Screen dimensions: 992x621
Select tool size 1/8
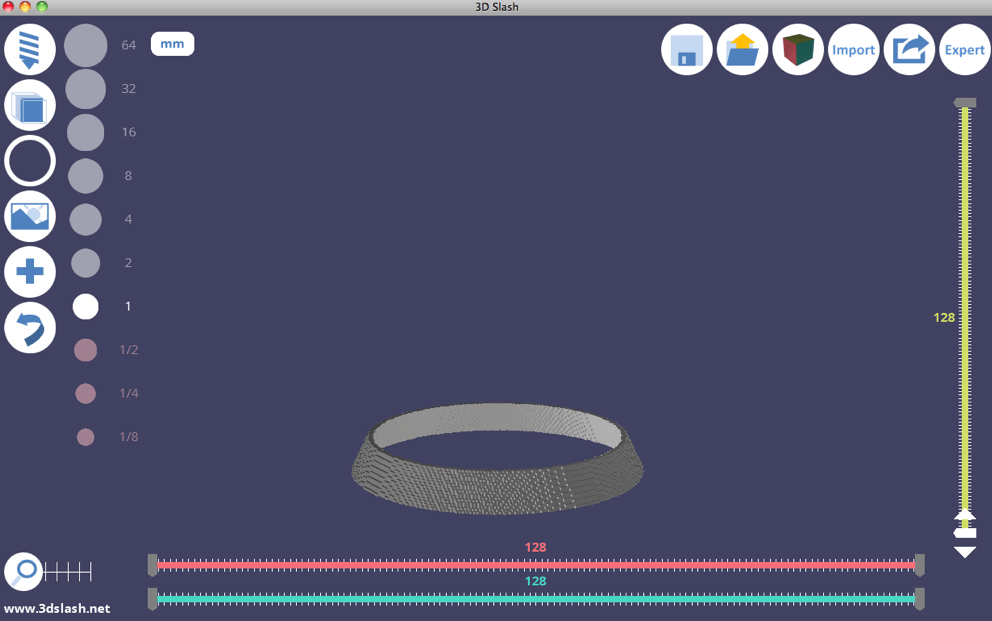coord(85,437)
